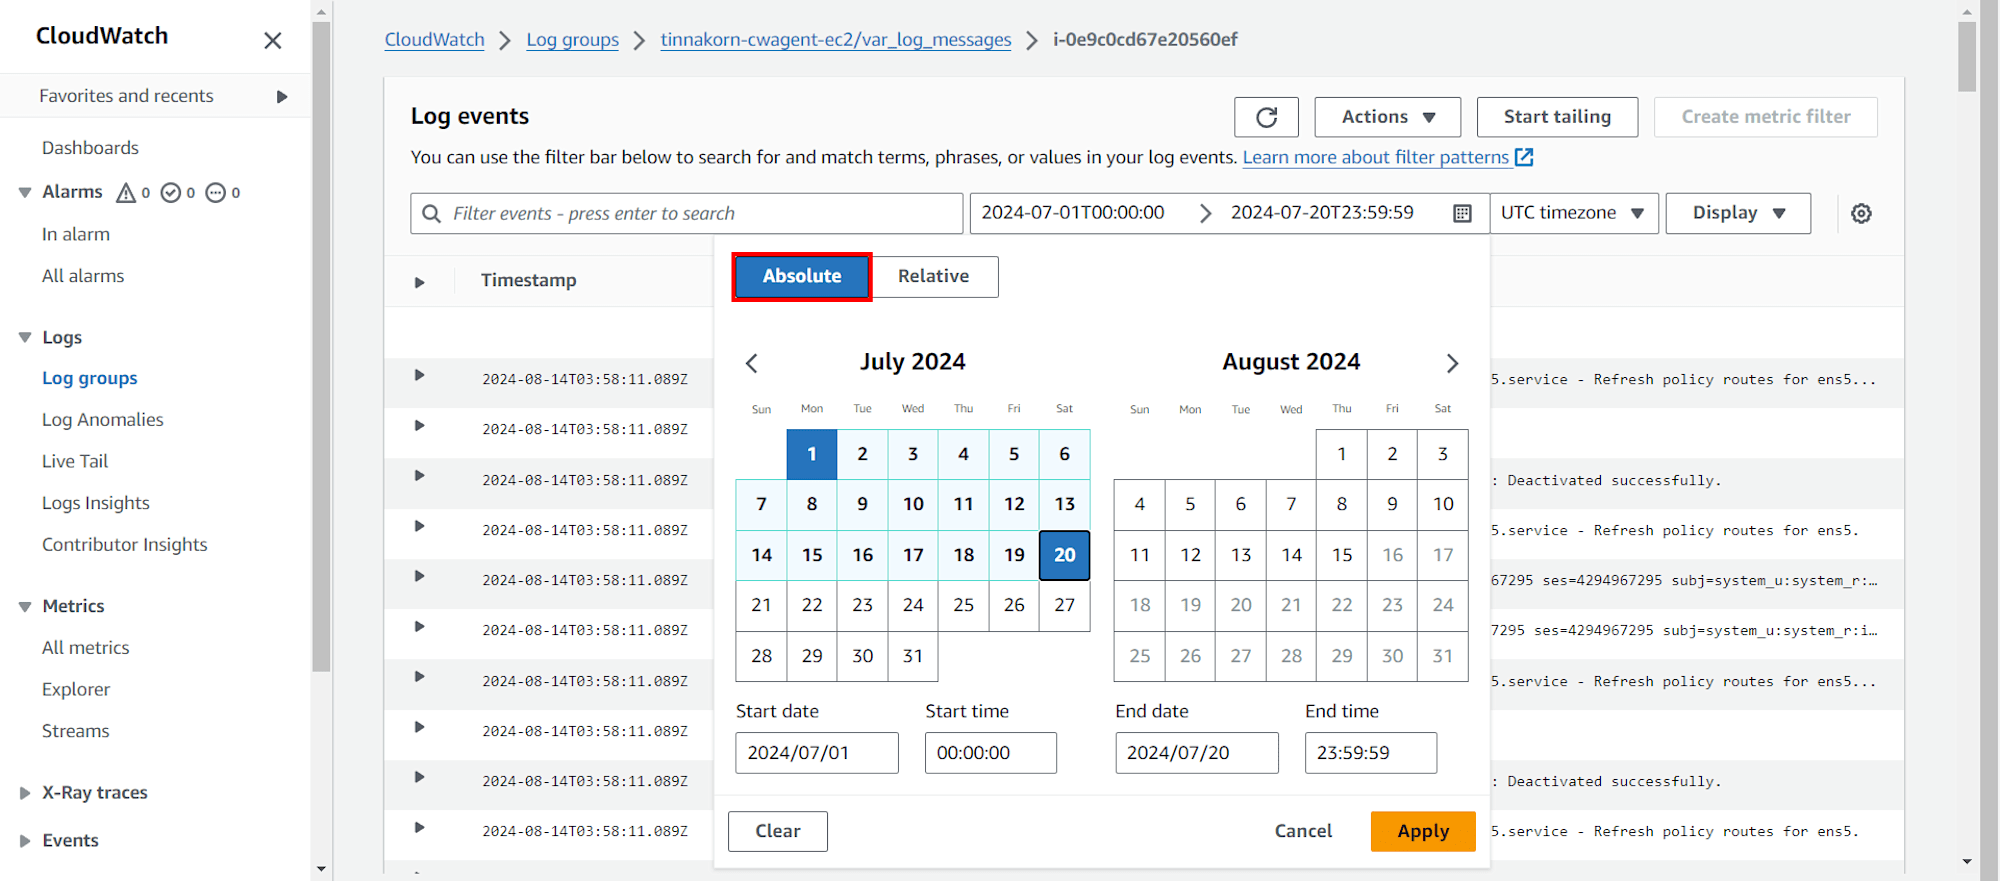Collapse the Logs section
The width and height of the screenshot is (2000, 881).
(x=25, y=338)
